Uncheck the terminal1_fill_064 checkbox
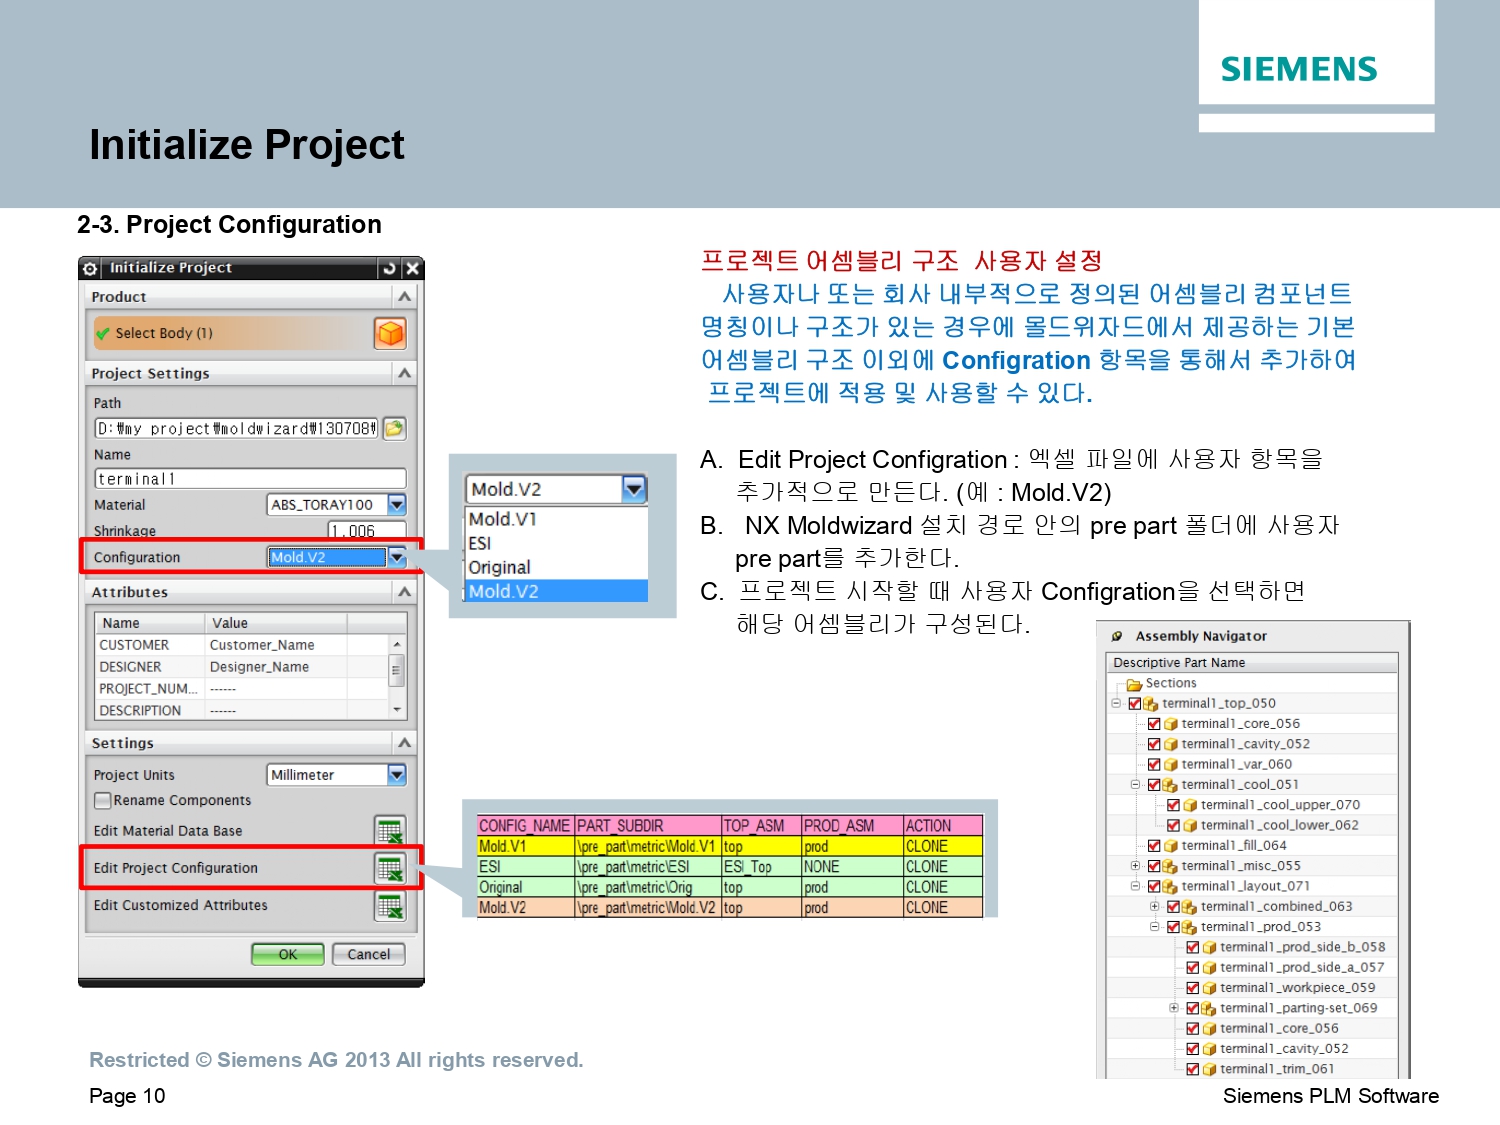 pos(1154,846)
